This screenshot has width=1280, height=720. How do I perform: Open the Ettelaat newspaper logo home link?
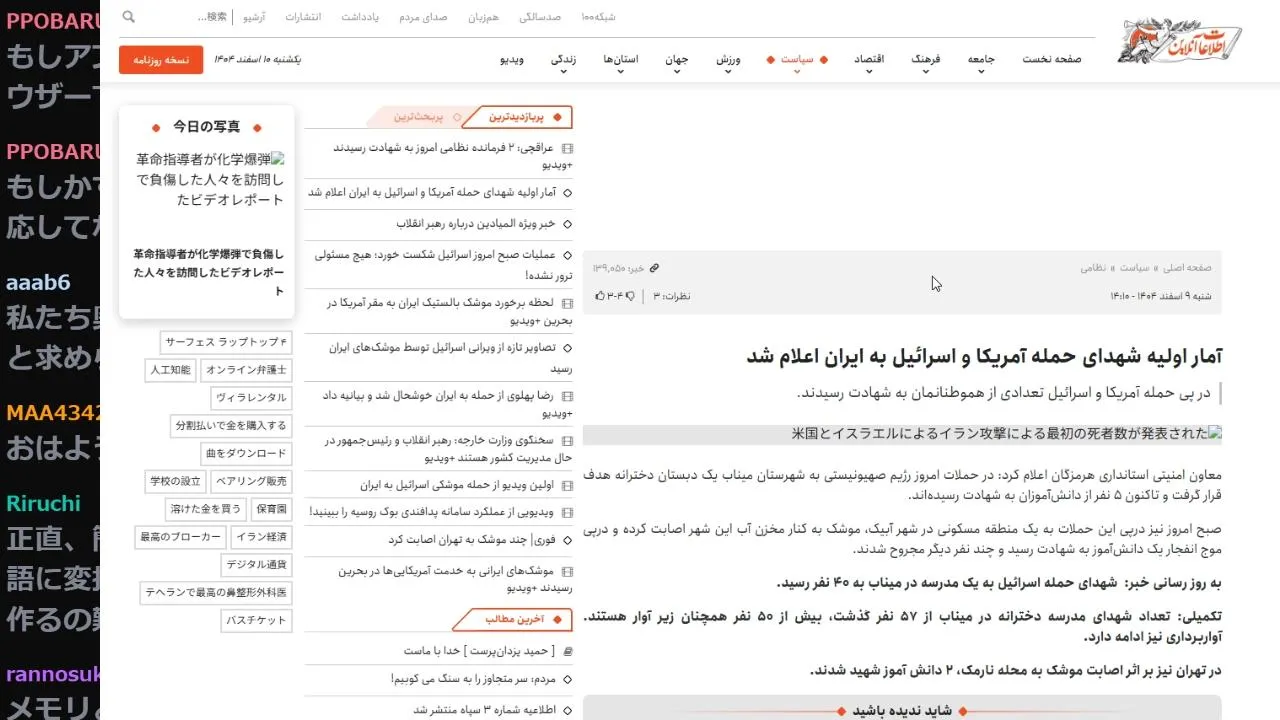pyautogui.click(x=1180, y=41)
